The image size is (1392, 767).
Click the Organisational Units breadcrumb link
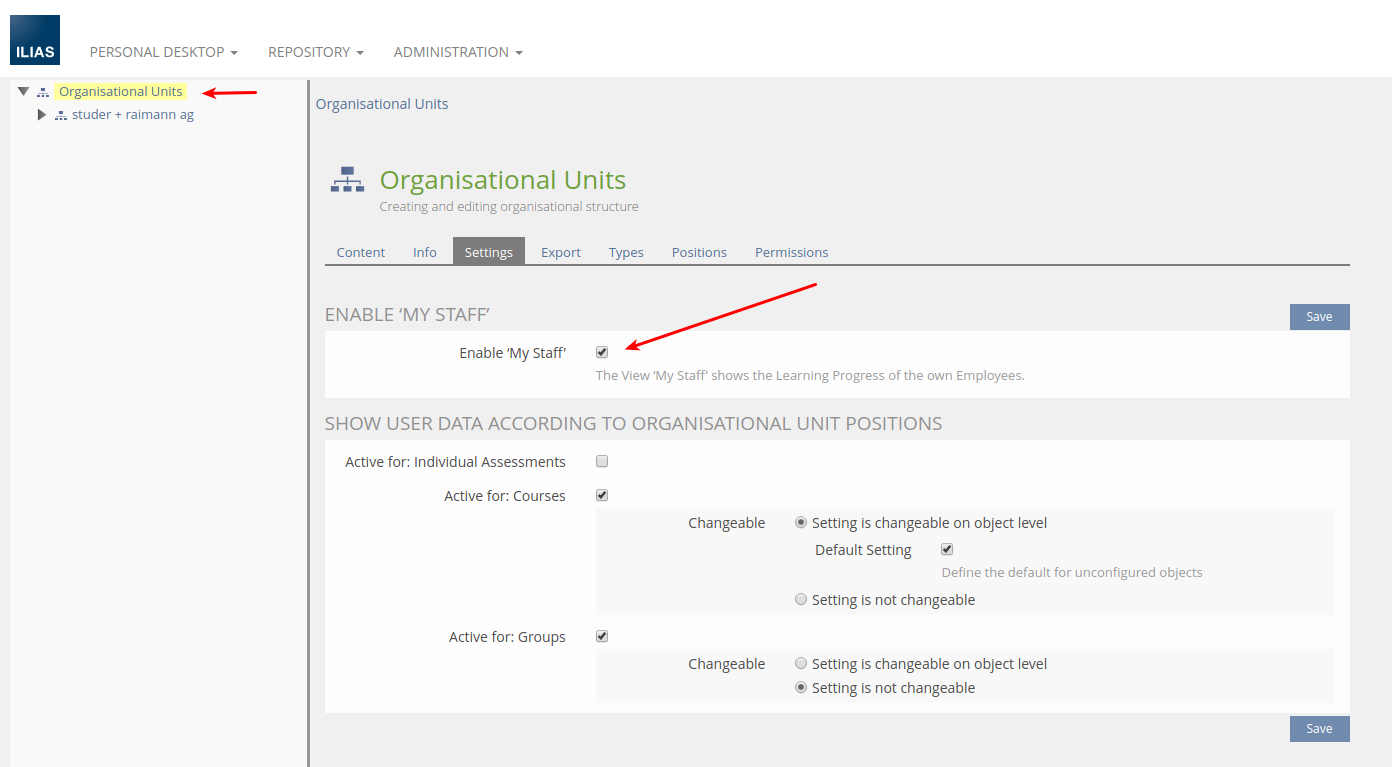pos(382,104)
